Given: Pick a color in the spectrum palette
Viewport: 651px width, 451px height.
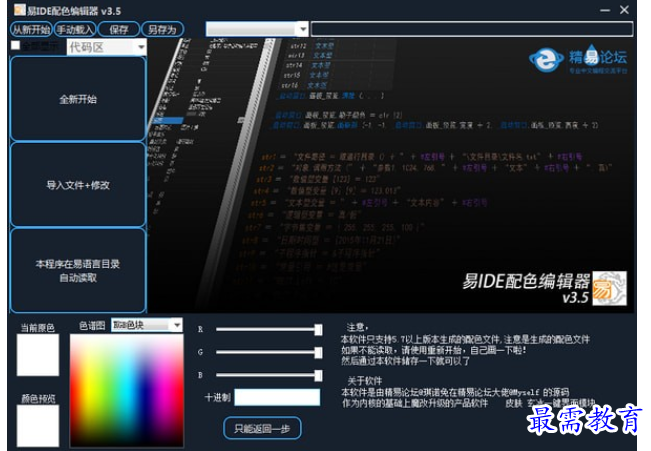Looking at the screenshot, I should coord(127,391).
